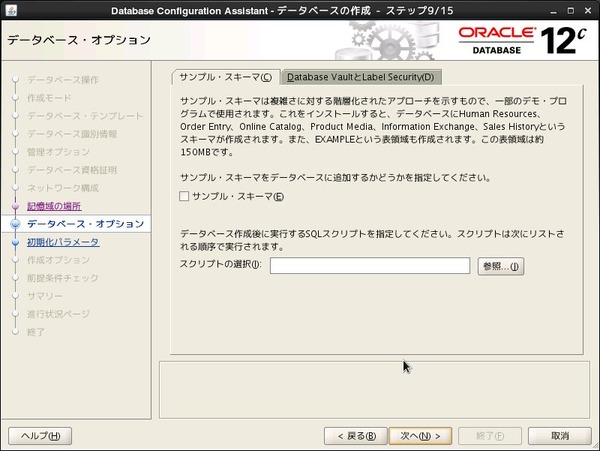Click the current-step bullet beside データベース・オプション
600x451 pixels.
click(x=15, y=224)
